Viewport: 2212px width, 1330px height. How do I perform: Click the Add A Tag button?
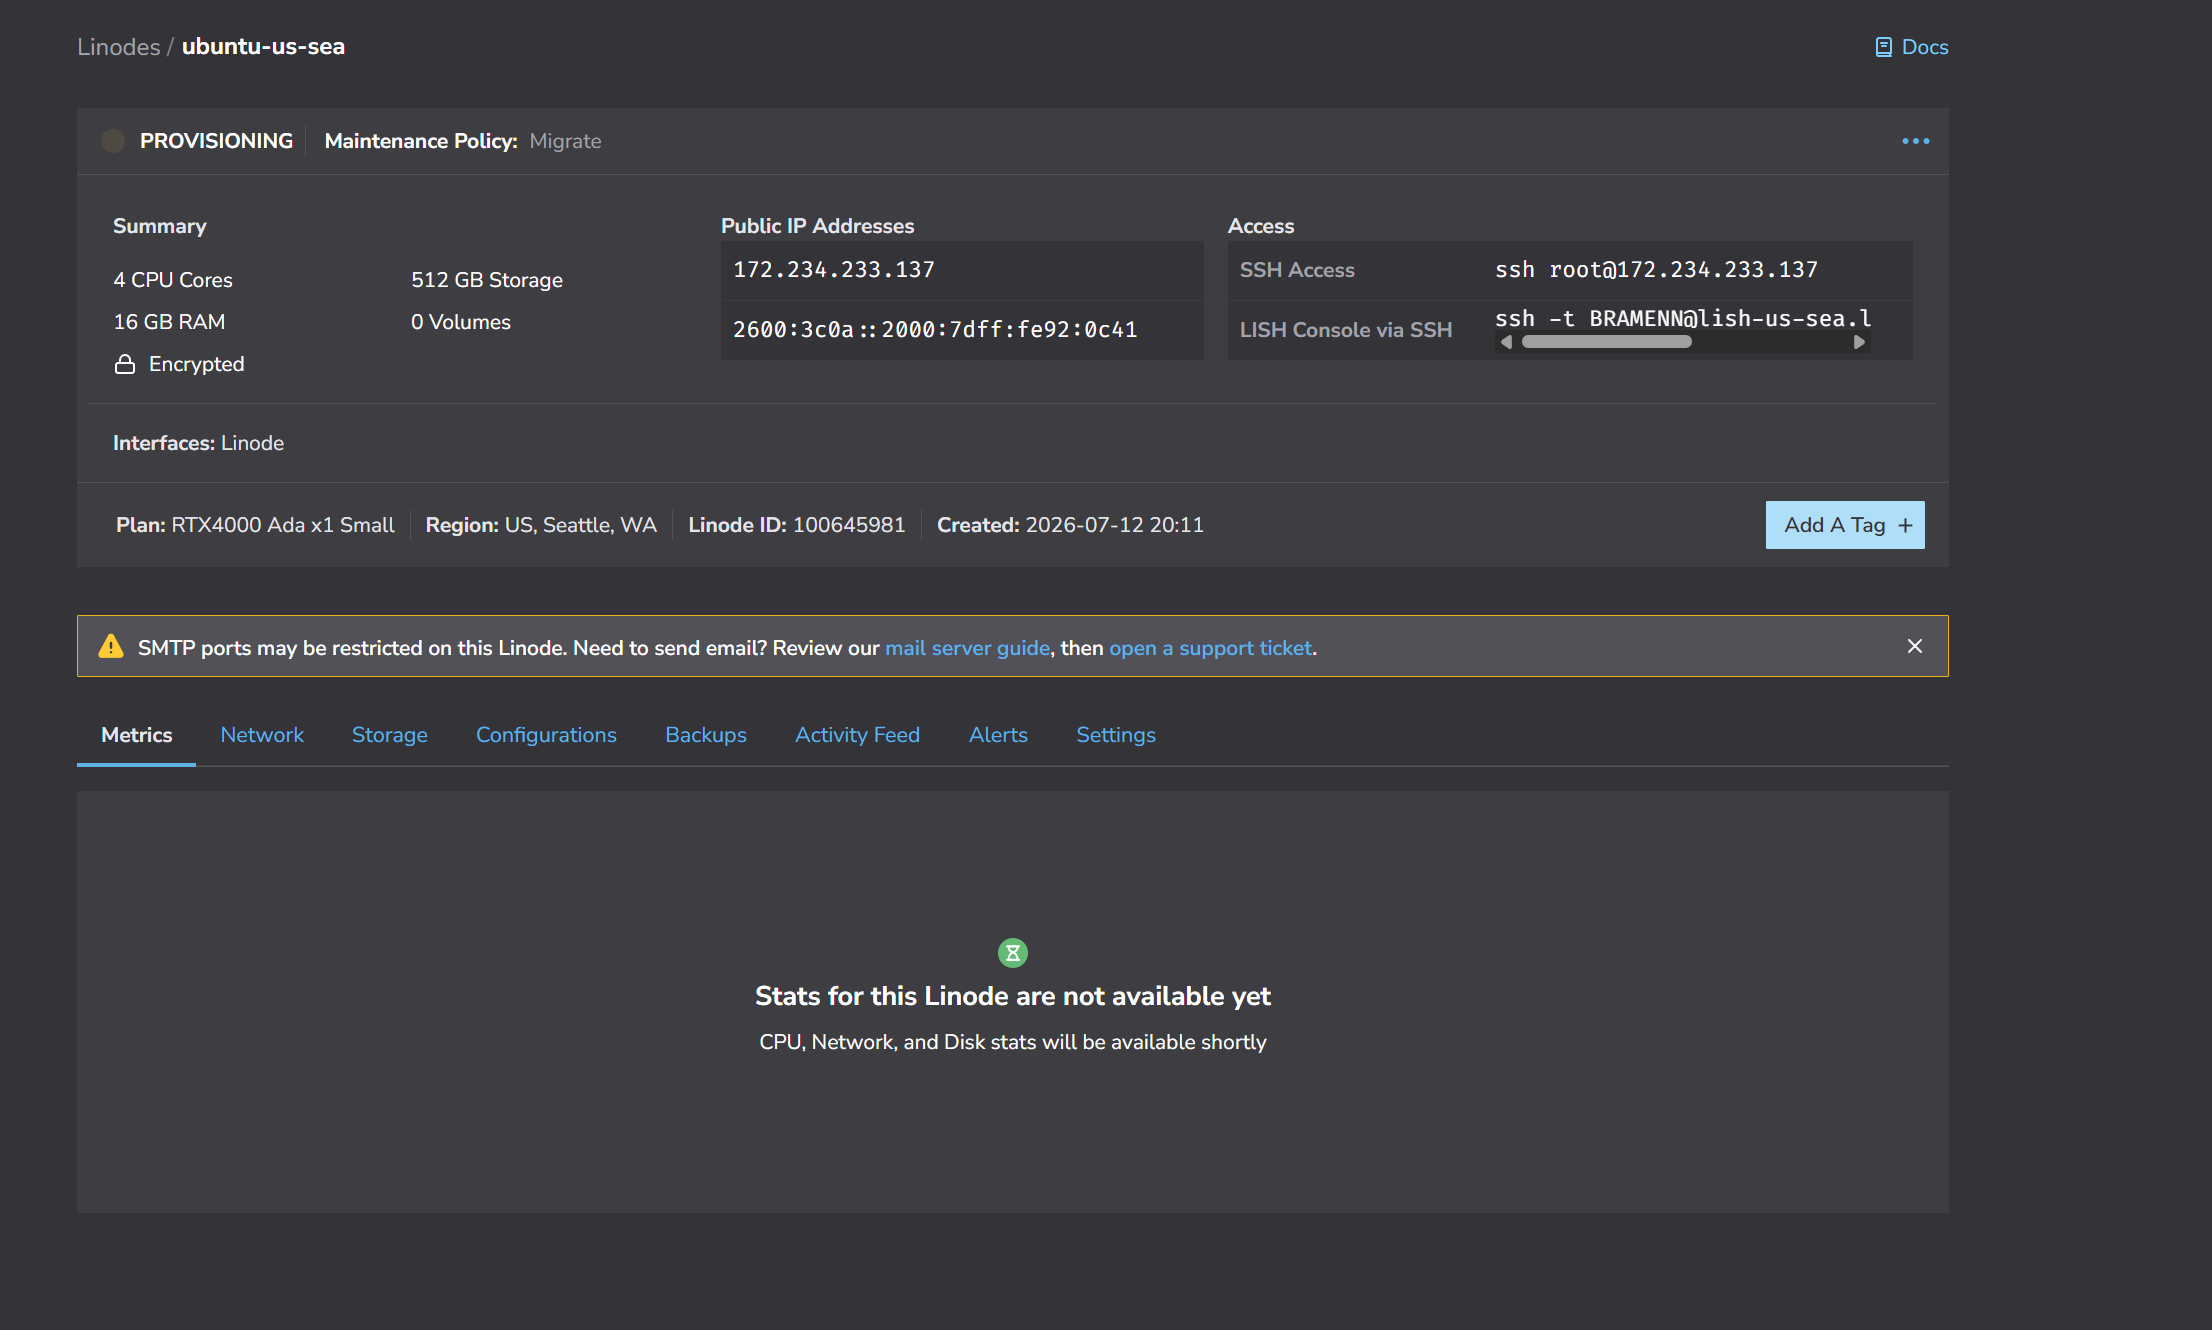pos(1844,525)
